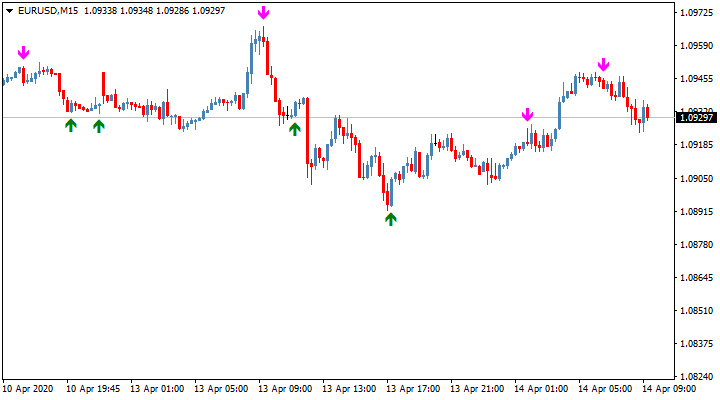Click the 13 Apr 21:00 time label
The height and width of the screenshot is (400, 720).
click(x=477, y=389)
